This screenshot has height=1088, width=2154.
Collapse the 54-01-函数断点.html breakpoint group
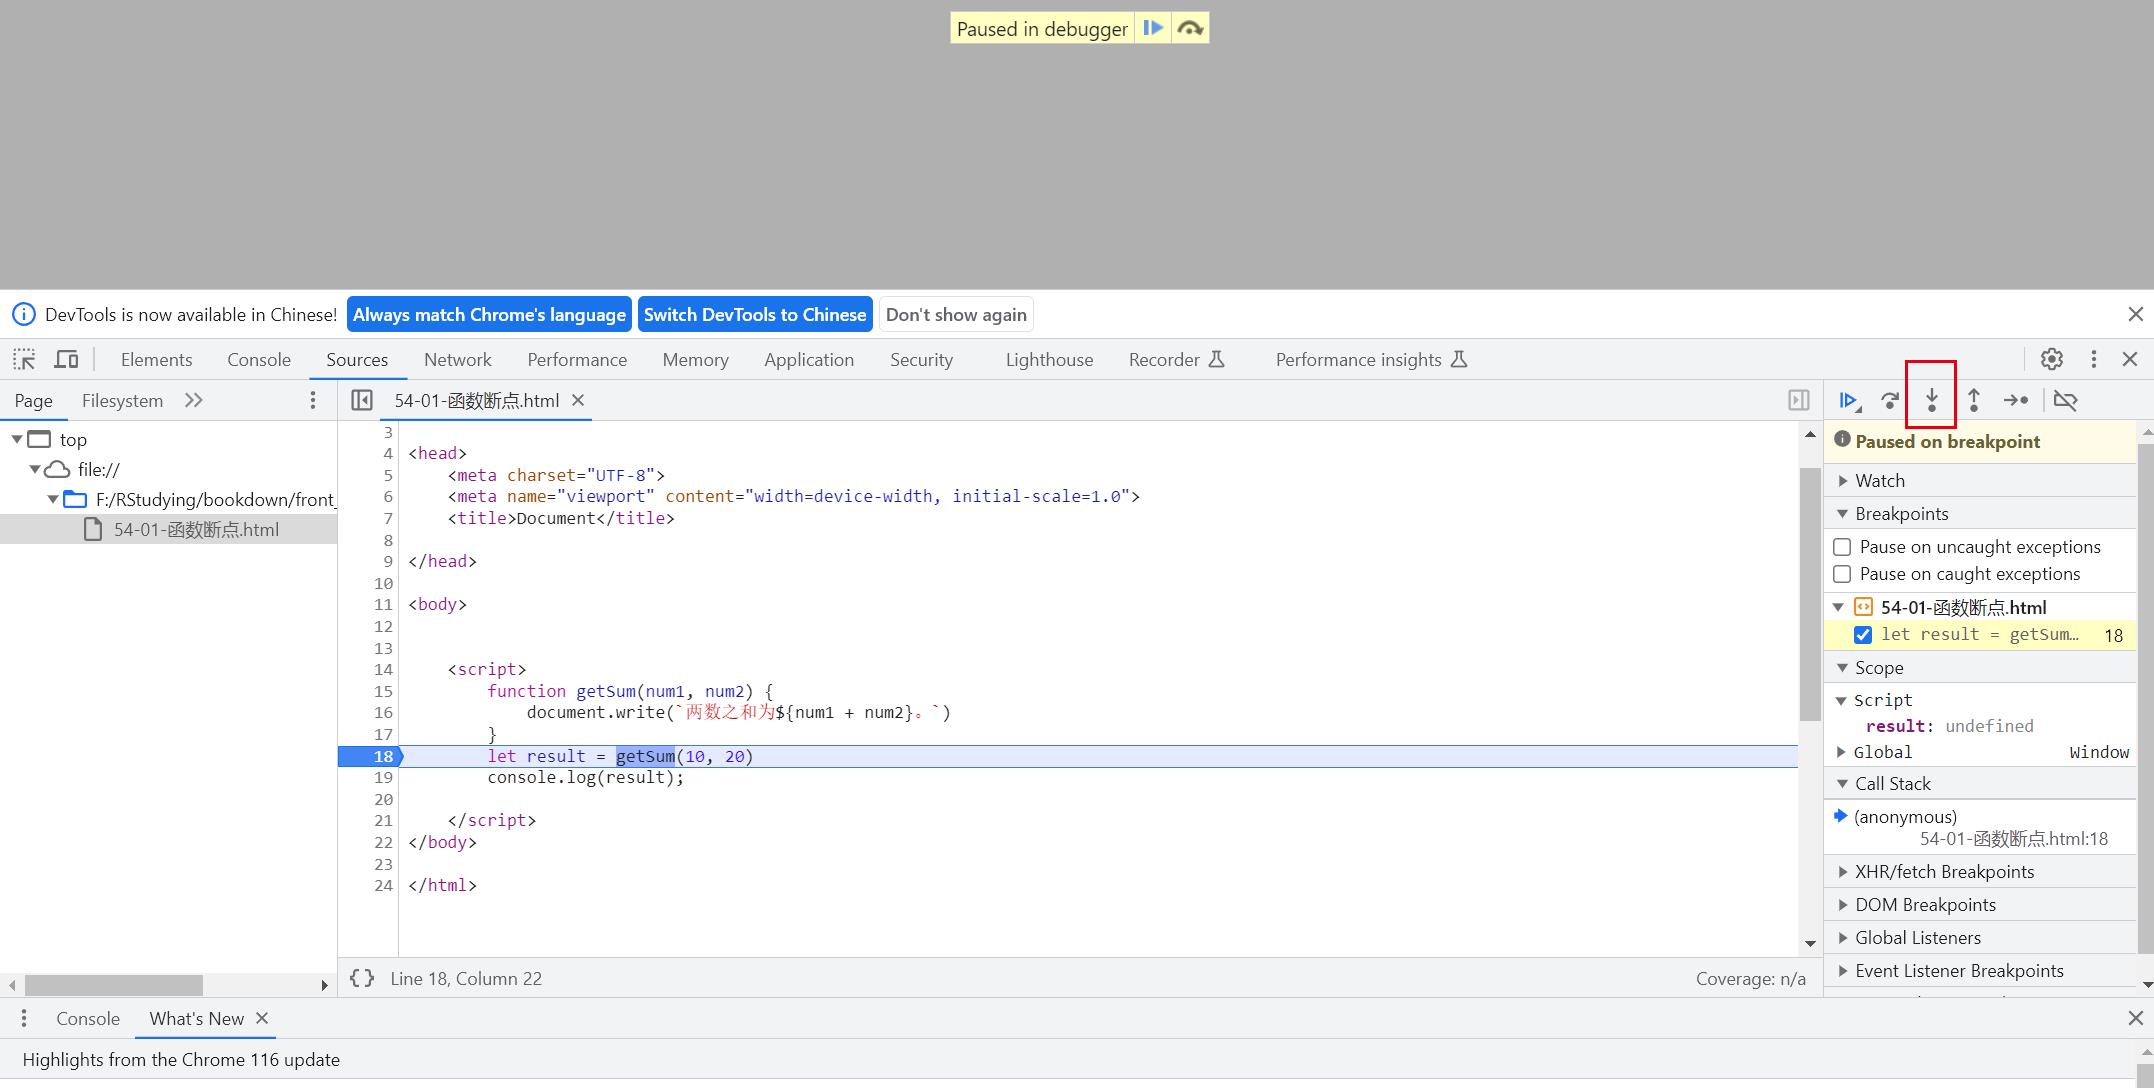click(x=1838, y=607)
